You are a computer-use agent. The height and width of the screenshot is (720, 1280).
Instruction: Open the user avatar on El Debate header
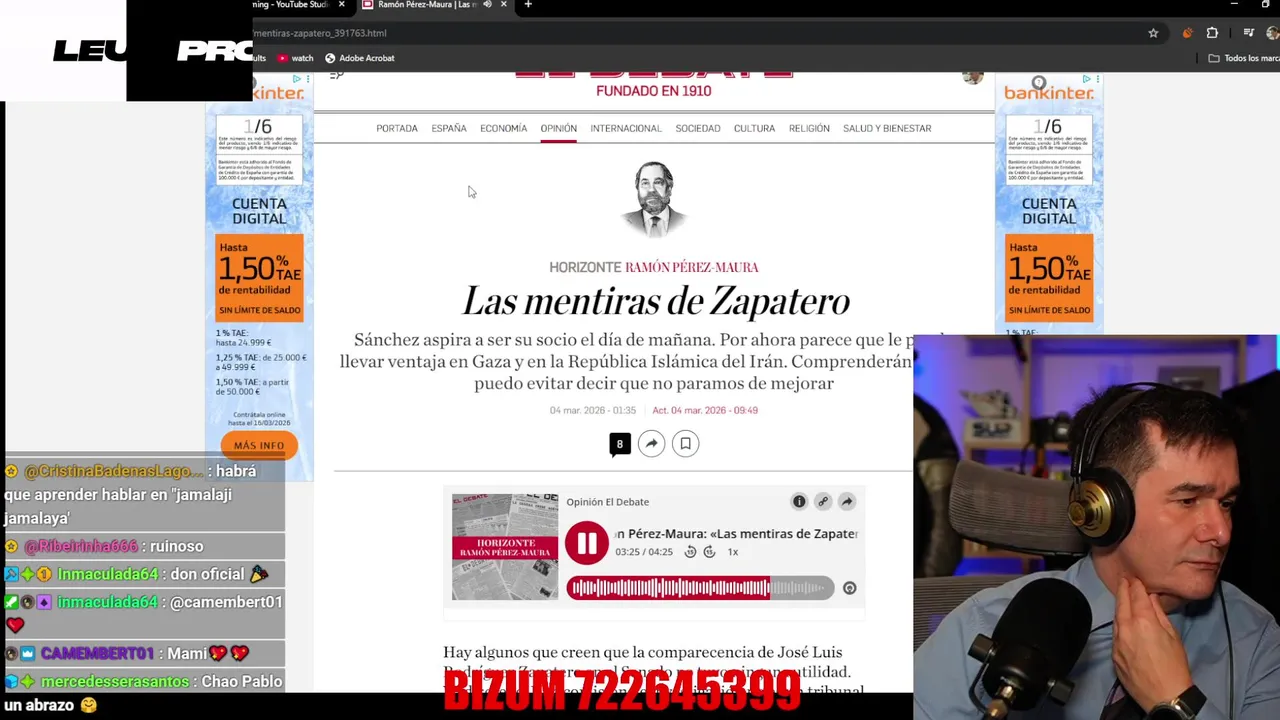(973, 77)
